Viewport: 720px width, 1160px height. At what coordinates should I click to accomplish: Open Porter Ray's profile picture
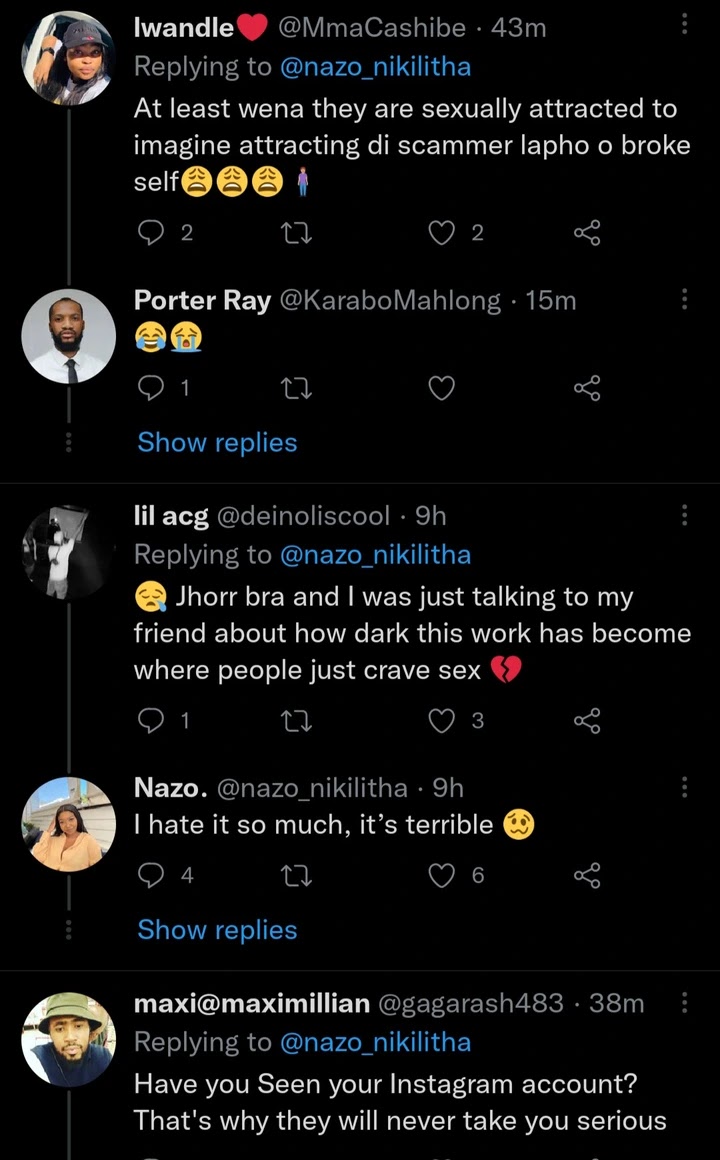tap(68, 336)
